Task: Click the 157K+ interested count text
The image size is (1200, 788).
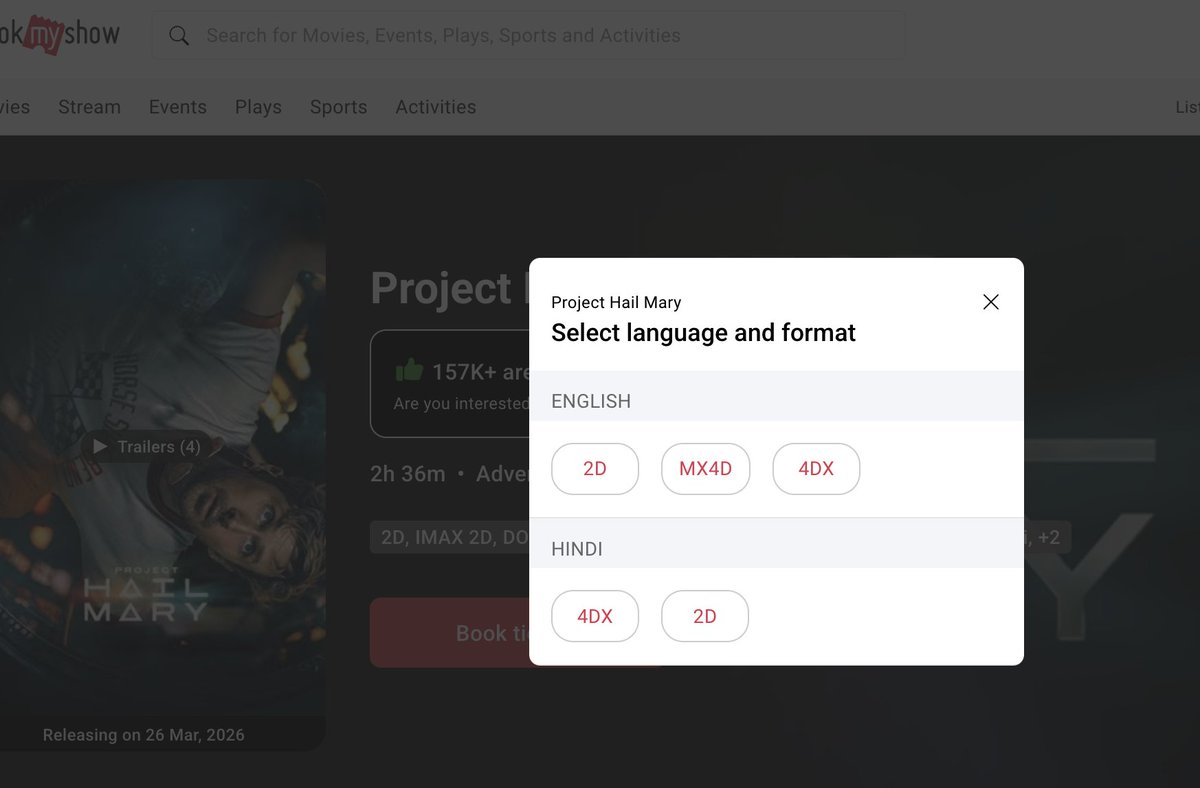Action: pyautogui.click(x=481, y=372)
